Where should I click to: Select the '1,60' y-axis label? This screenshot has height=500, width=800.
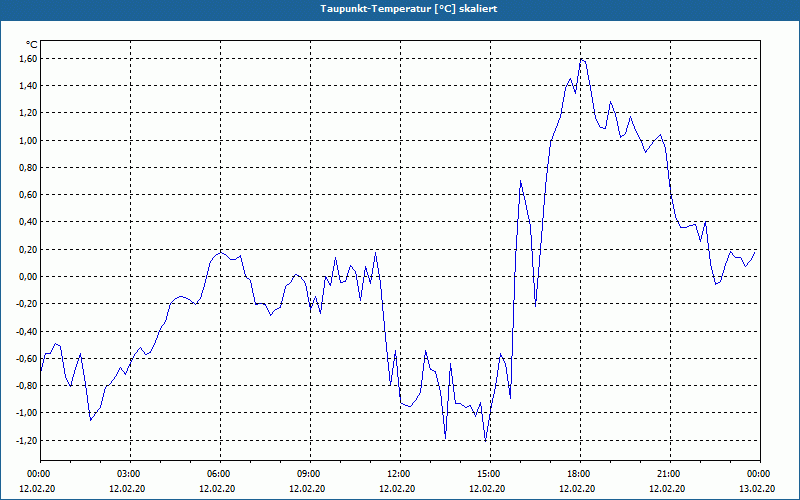29,59
